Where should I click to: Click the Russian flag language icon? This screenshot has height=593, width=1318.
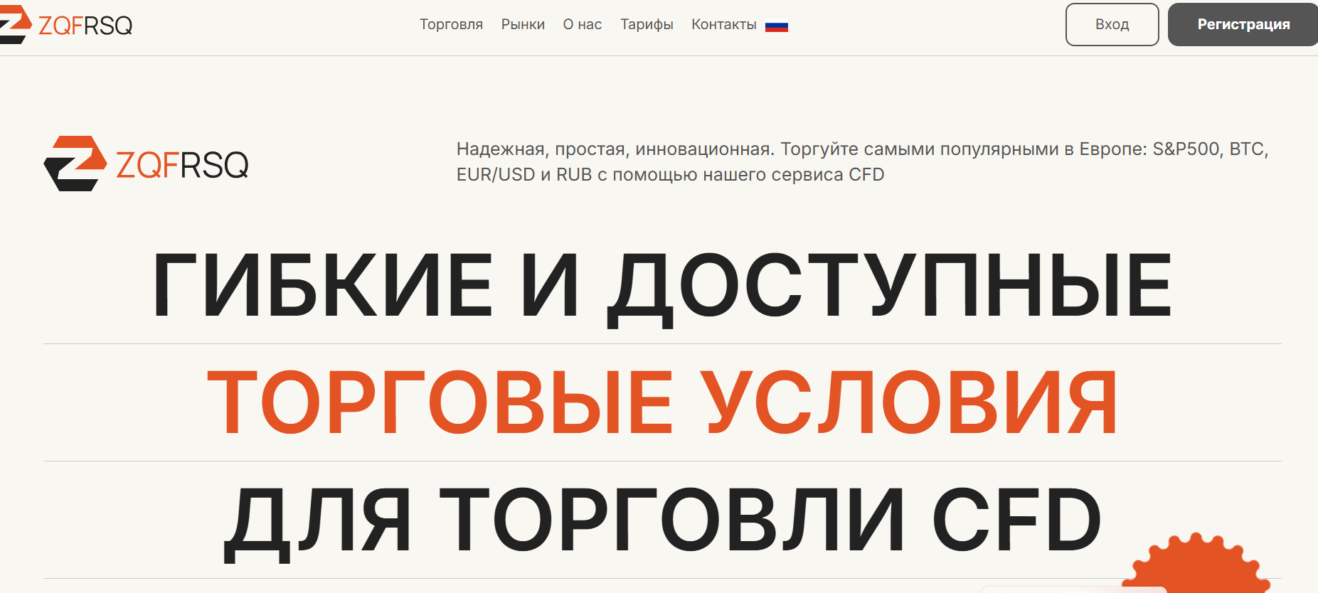[x=776, y=25]
